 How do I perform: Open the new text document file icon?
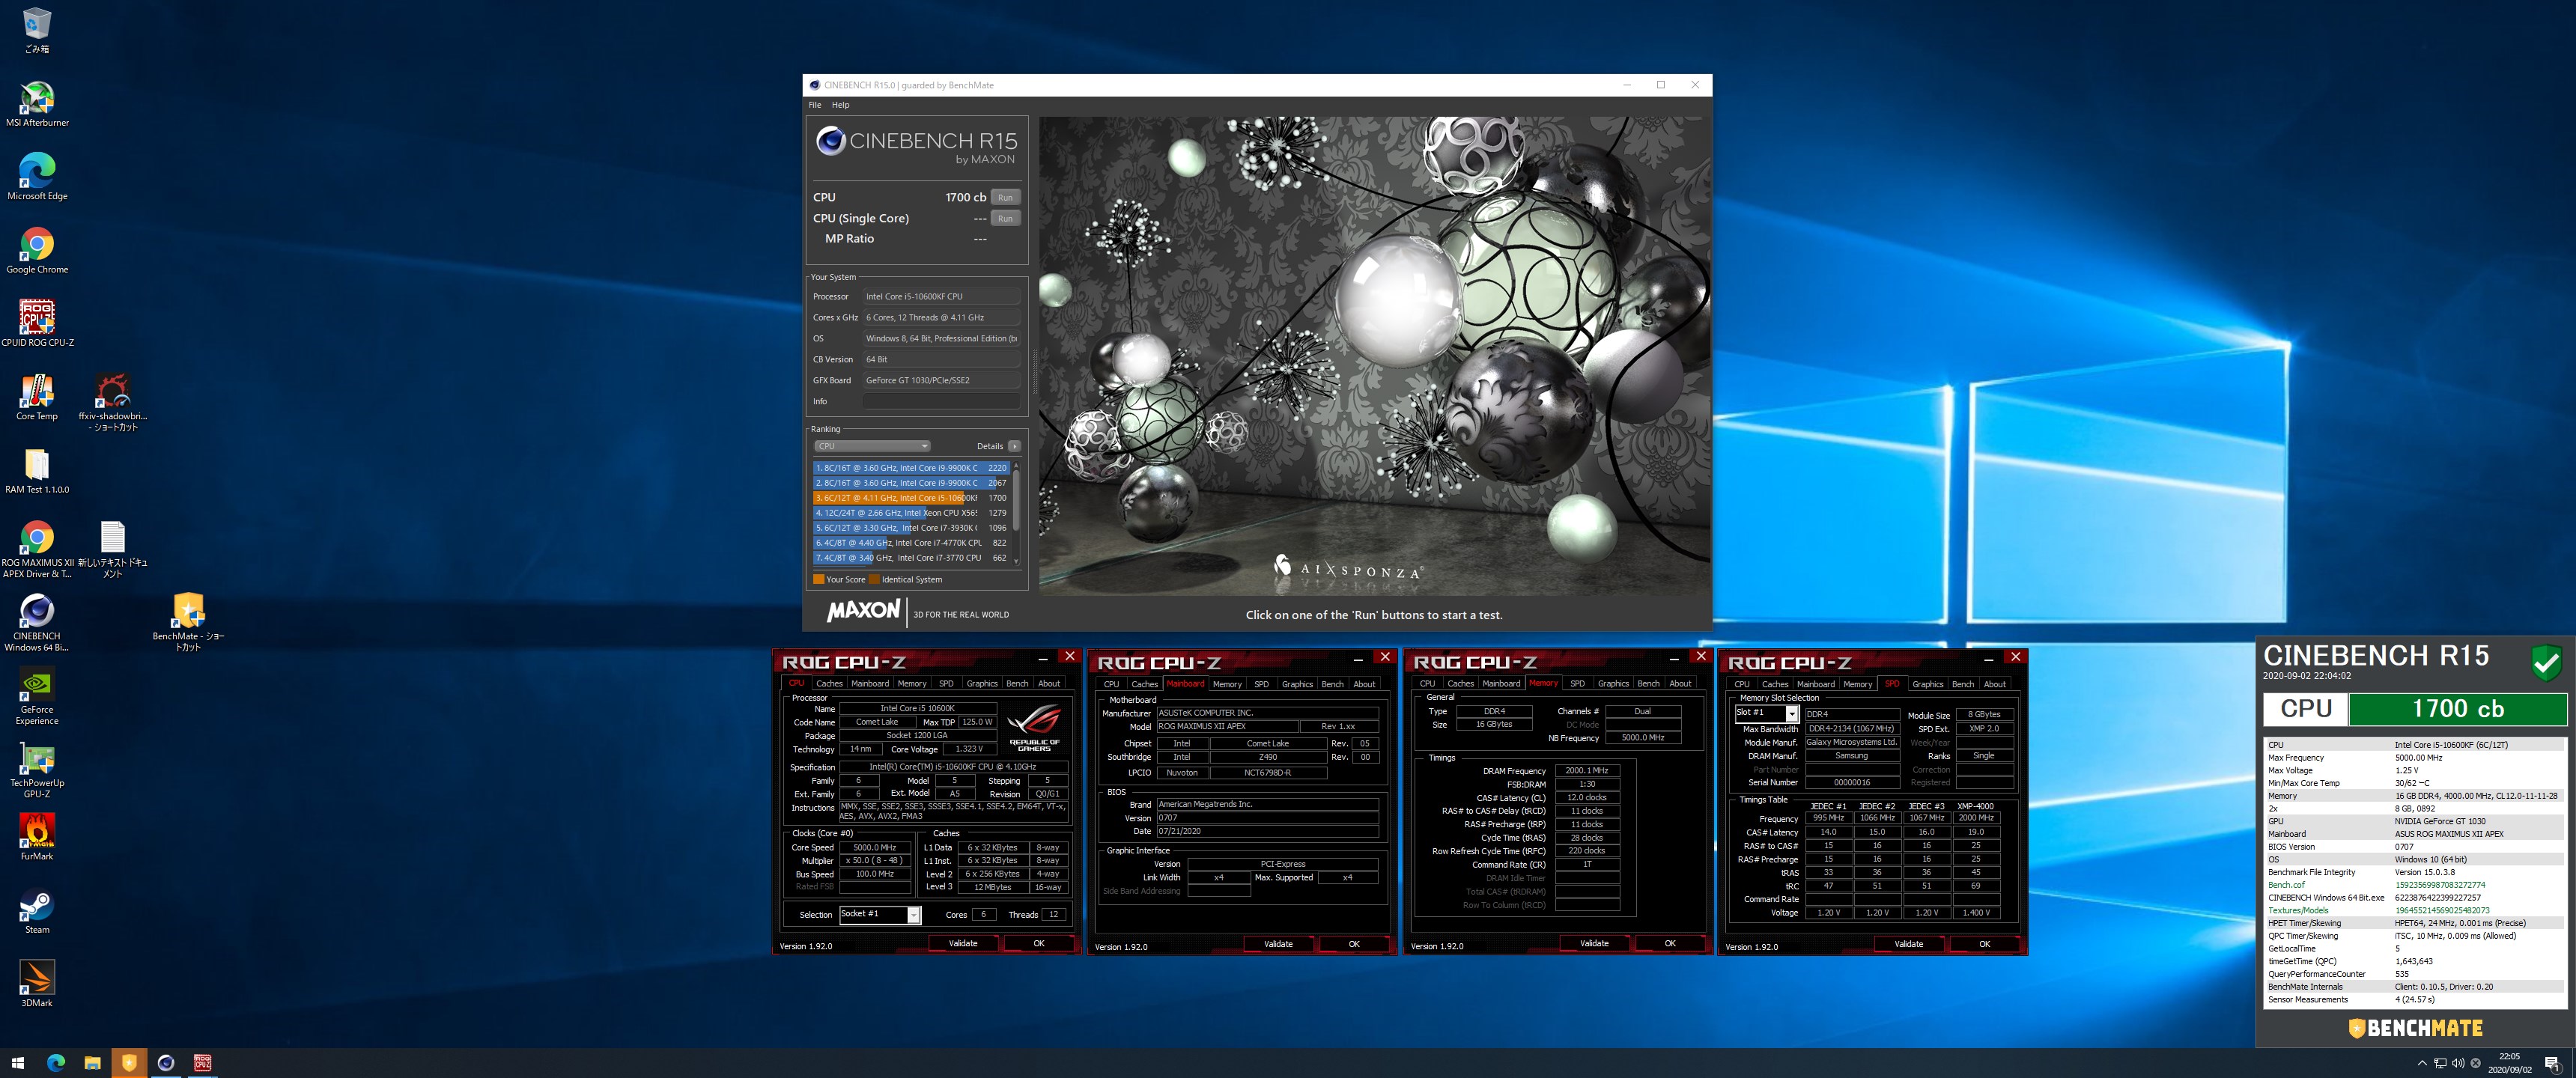coord(112,549)
